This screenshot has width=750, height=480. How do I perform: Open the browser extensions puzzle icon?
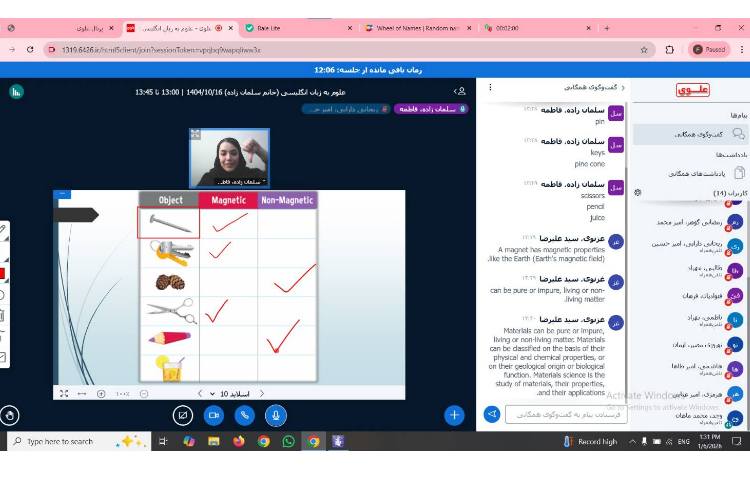click(670, 49)
